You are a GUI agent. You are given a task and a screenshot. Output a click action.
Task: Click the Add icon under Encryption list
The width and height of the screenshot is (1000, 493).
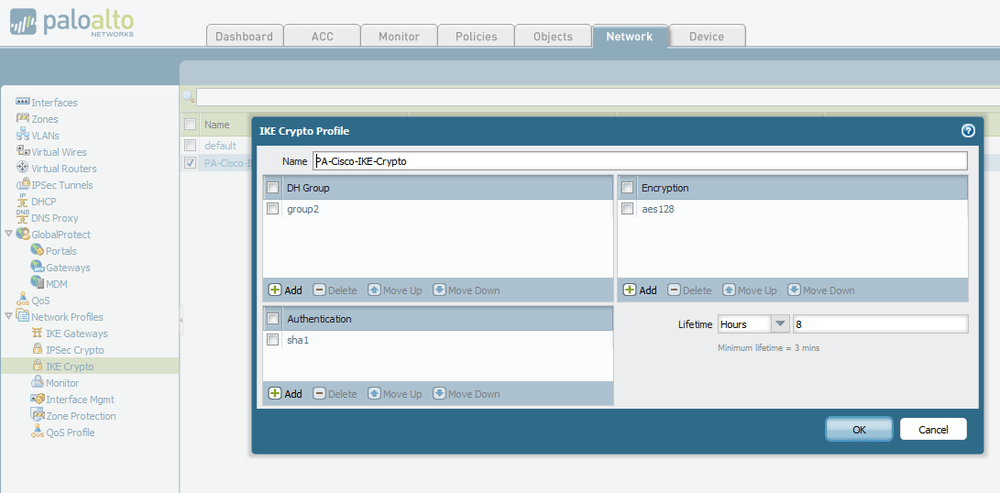630,290
